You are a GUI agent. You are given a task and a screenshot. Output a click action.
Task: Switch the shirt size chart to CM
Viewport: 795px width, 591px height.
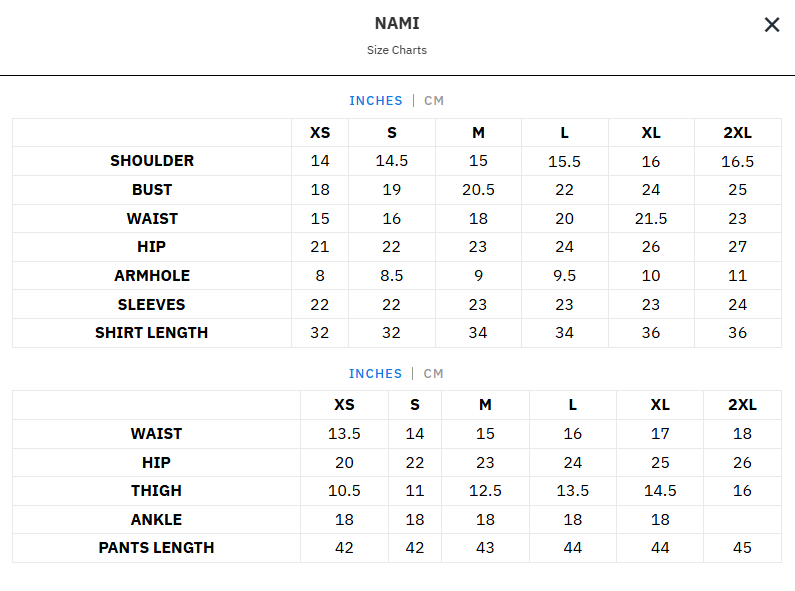(434, 101)
